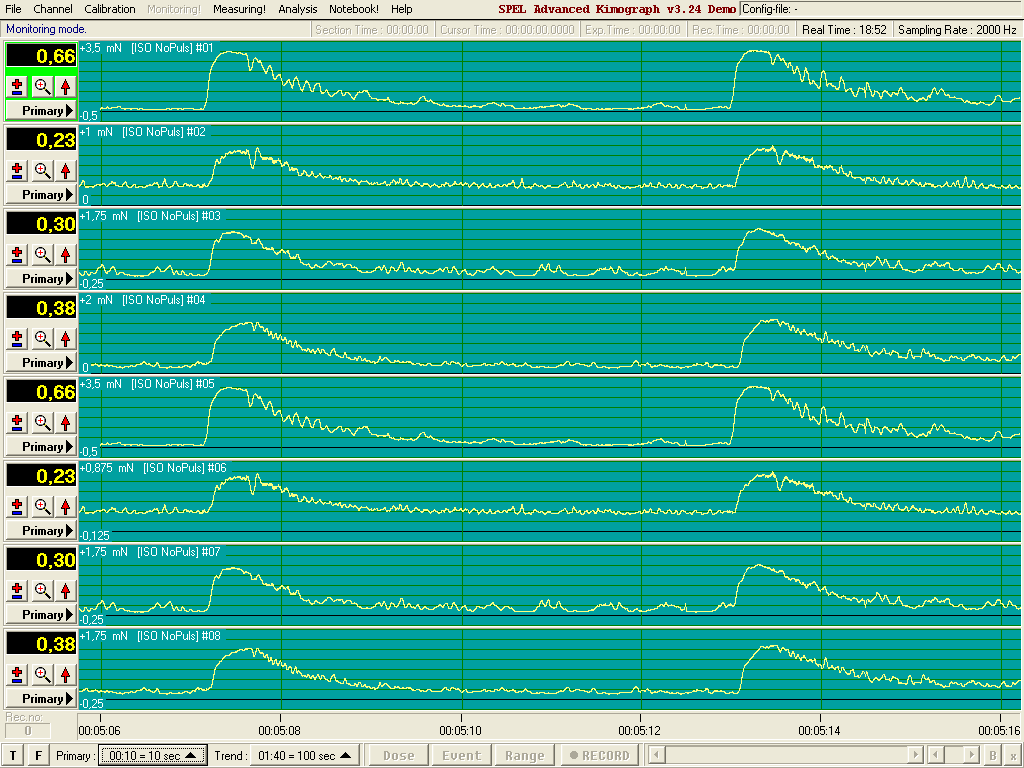Viewport: 1024px width, 768px height.
Task: Click the red up-arrow icon for channel #02
Action: point(65,170)
